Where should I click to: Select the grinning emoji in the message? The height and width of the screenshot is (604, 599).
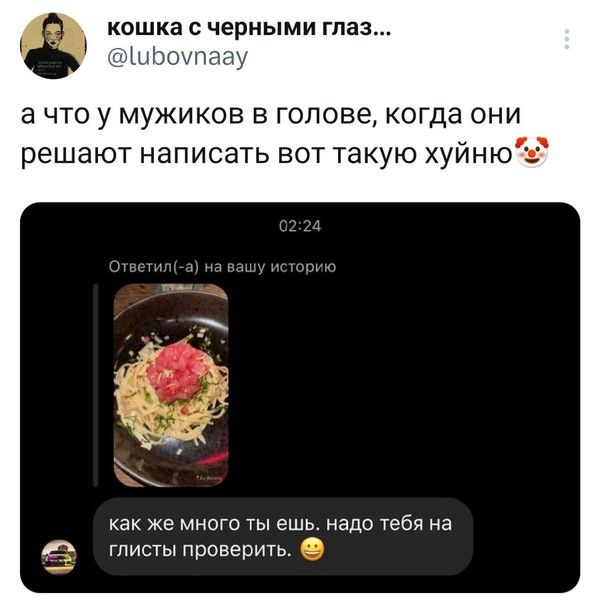312,550
